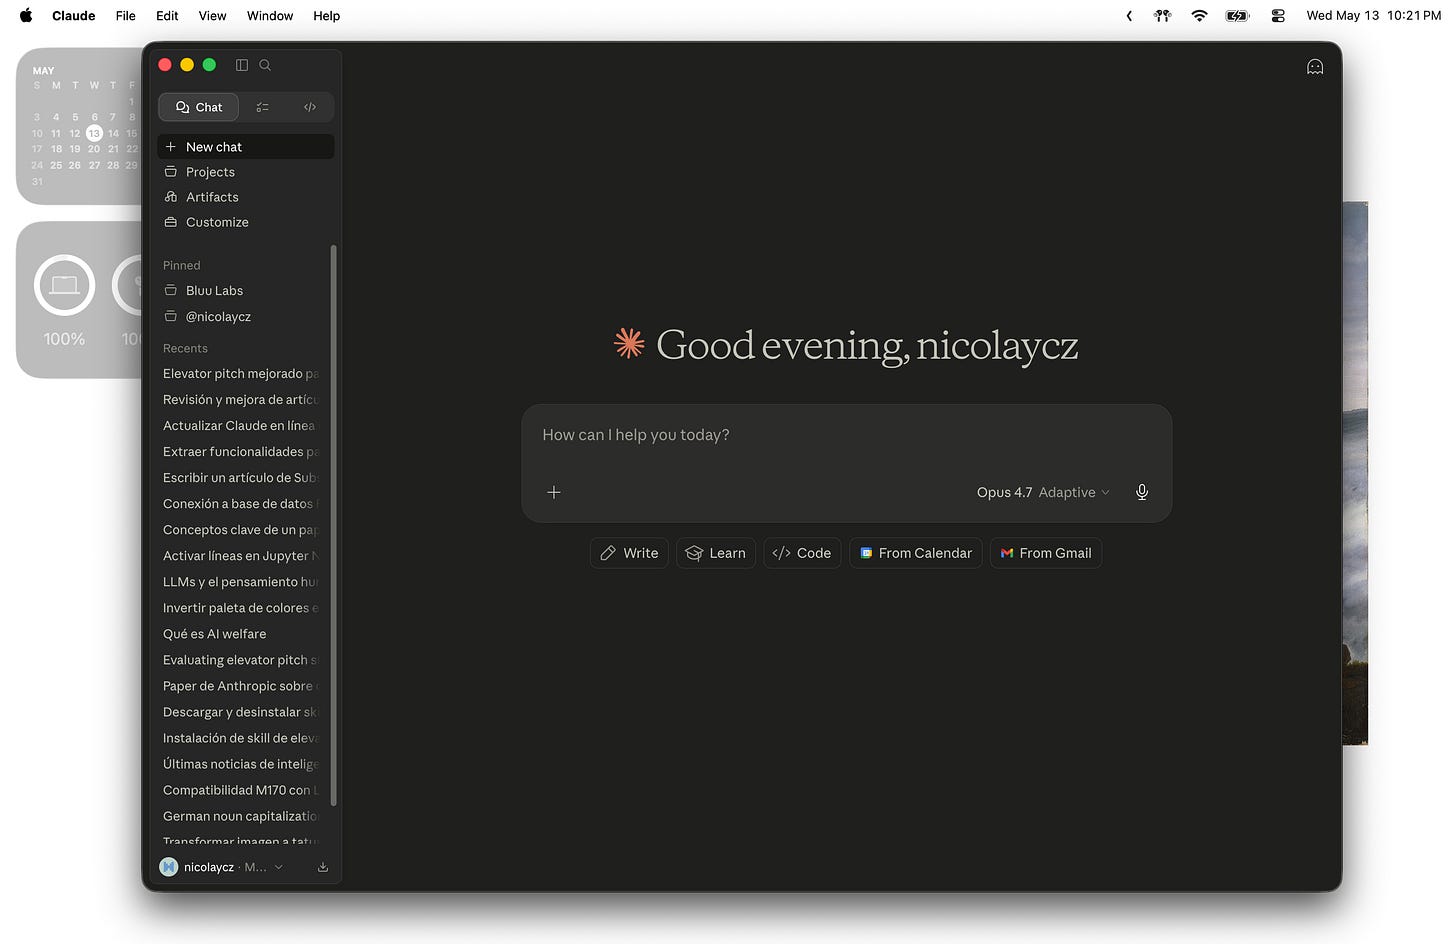Choose the Code suggestion chip below prompt

pos(802,553)
